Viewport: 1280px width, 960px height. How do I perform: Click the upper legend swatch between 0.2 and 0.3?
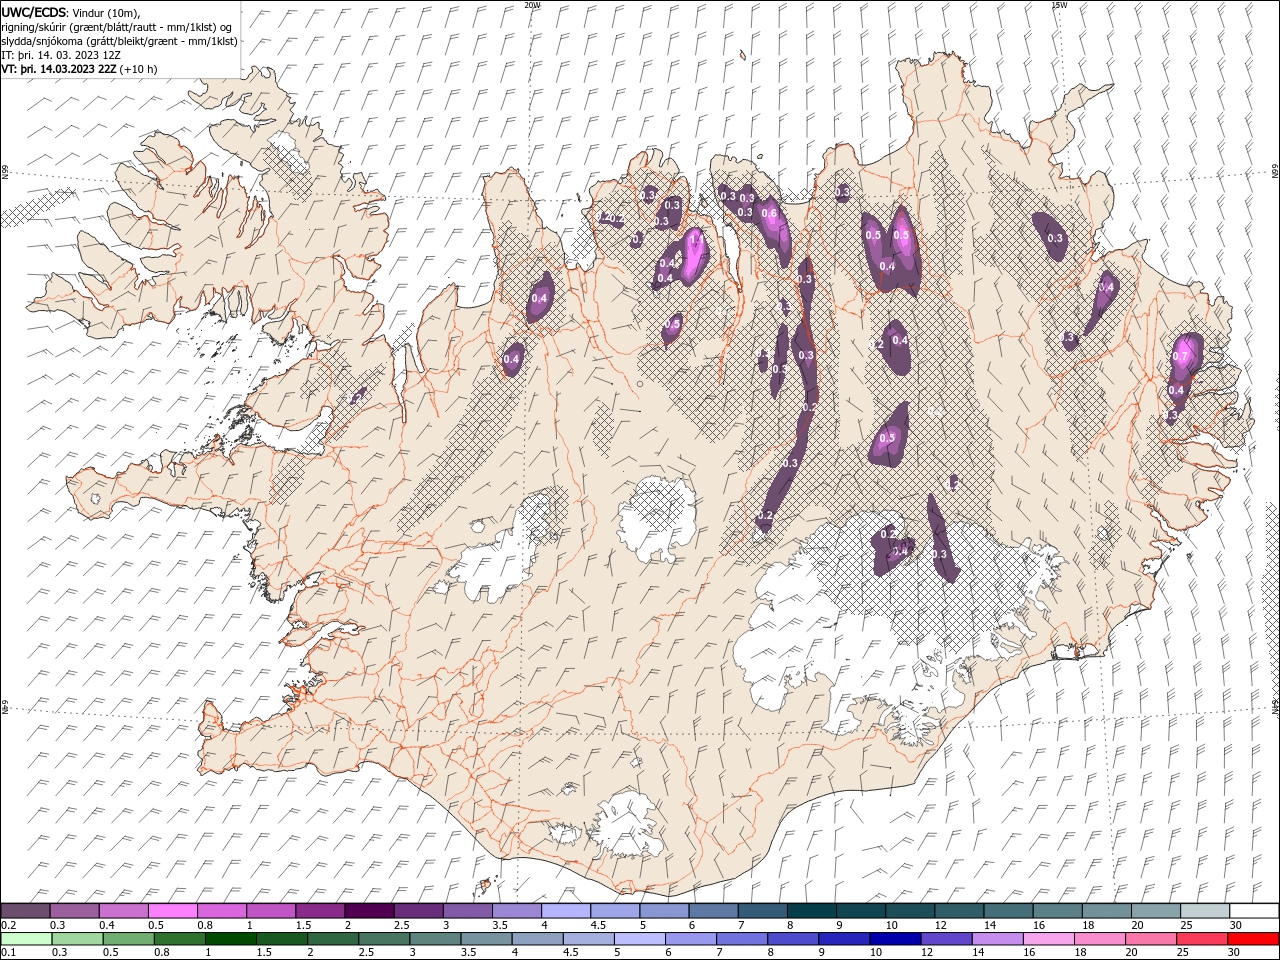tap(26, 911)
